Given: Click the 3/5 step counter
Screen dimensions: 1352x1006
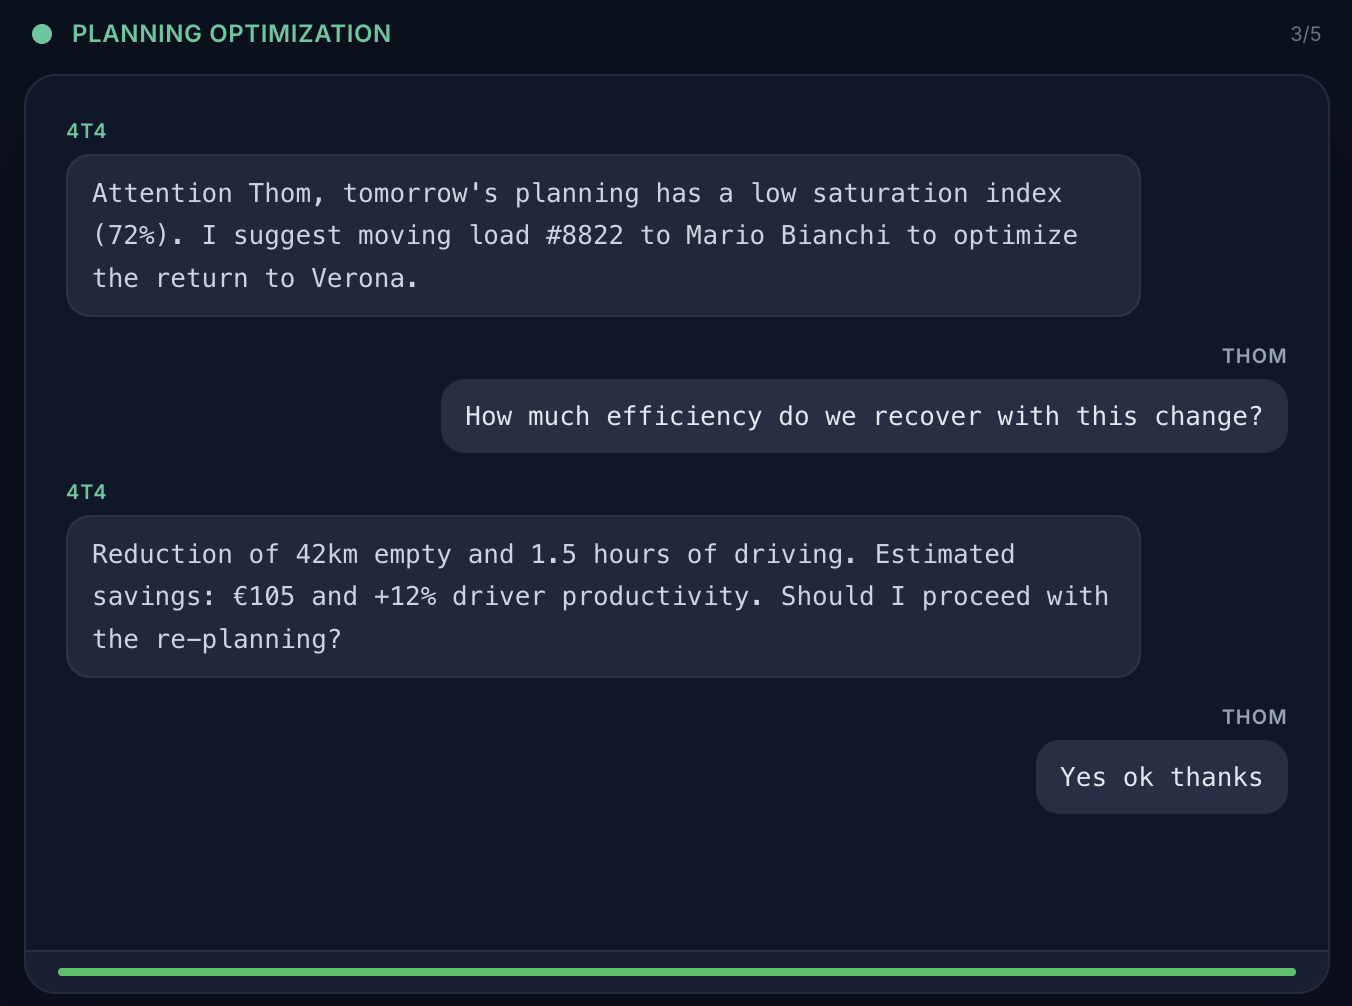Looking at the screenshot, I should (x=1305, y=34).
